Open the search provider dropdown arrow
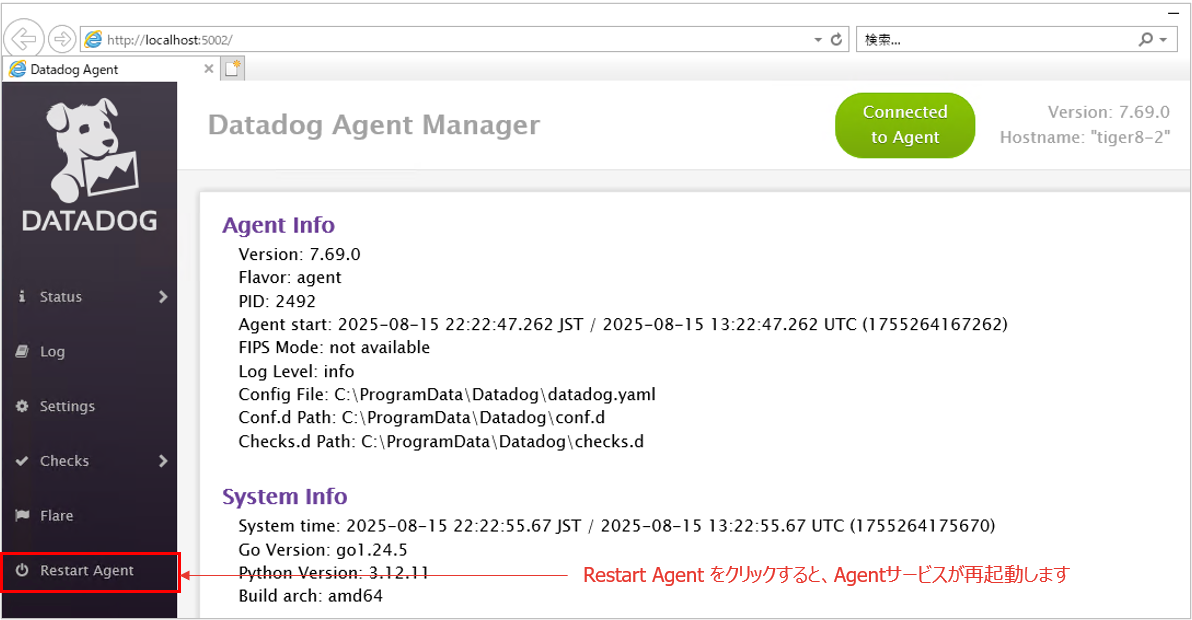 pyautogui.click(x=1163, y=40)
